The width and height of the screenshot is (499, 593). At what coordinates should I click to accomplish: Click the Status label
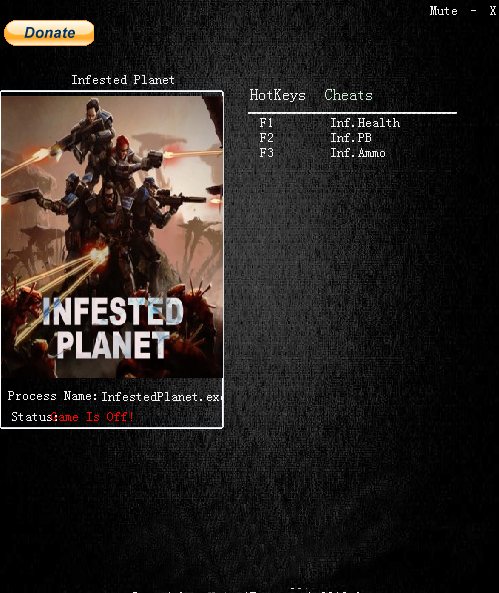coord(34,417)
